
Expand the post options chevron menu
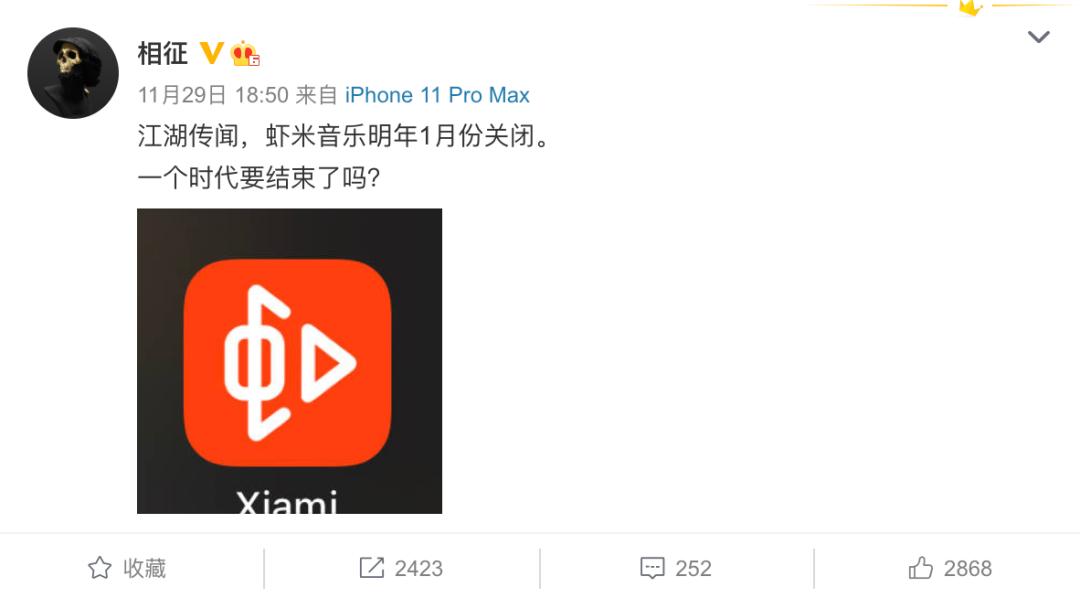click(1039, 37)
